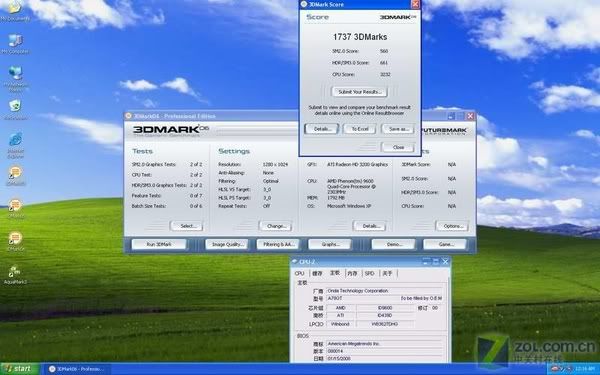The height and width of the screenshot is (375, 600).
Task: Click 'Microsoft Windows XP' OS text
Action: click(349, 206)
